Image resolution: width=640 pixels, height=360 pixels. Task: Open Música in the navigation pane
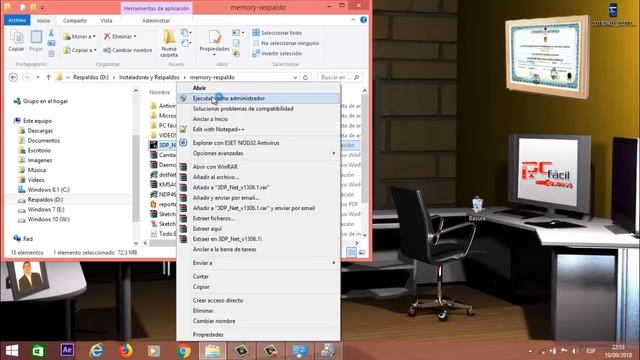coord(32,170)
